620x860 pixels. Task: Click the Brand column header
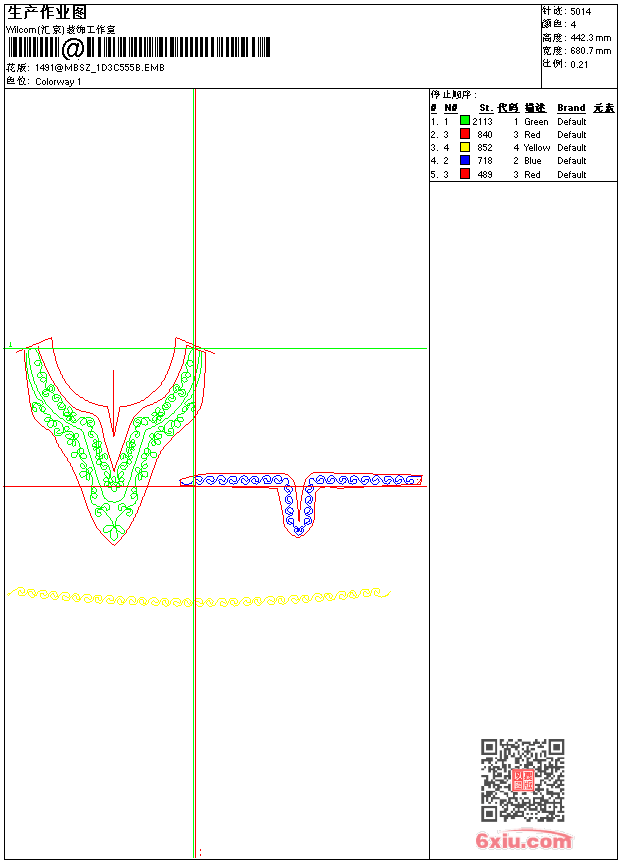click(x=571, y=108)
